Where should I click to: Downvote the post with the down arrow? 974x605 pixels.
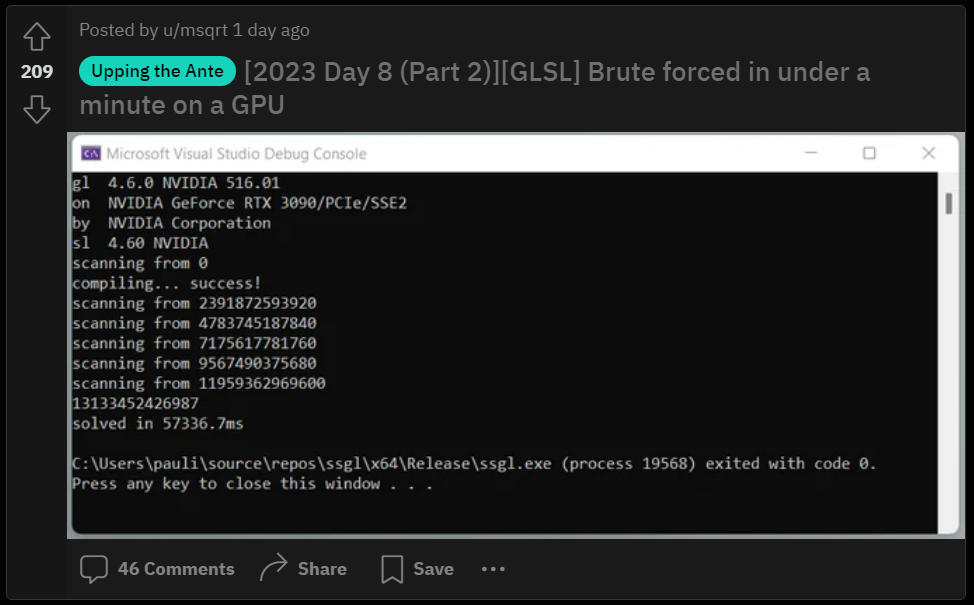point(37,108)
